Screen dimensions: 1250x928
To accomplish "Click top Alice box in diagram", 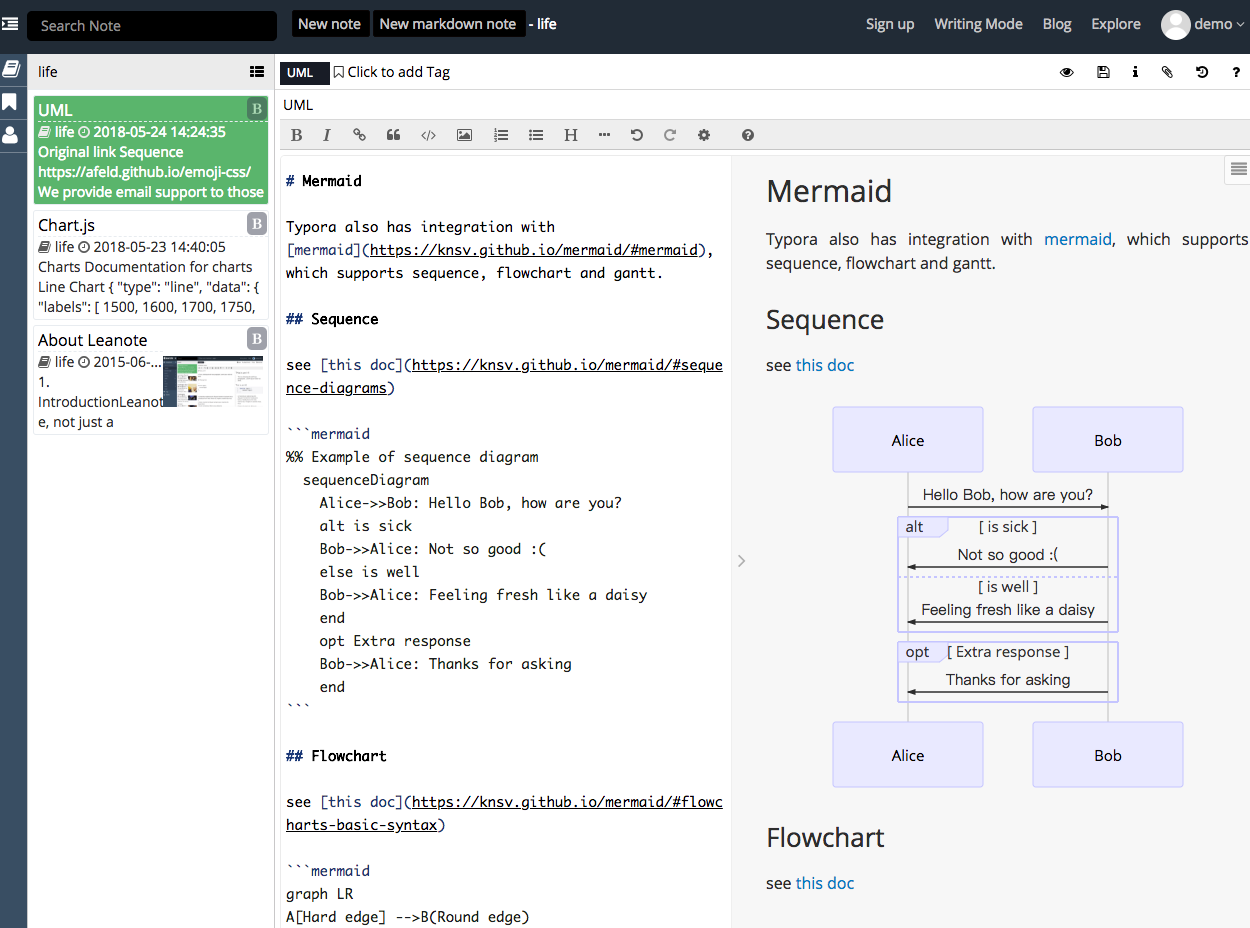I will tap(908, 440).
